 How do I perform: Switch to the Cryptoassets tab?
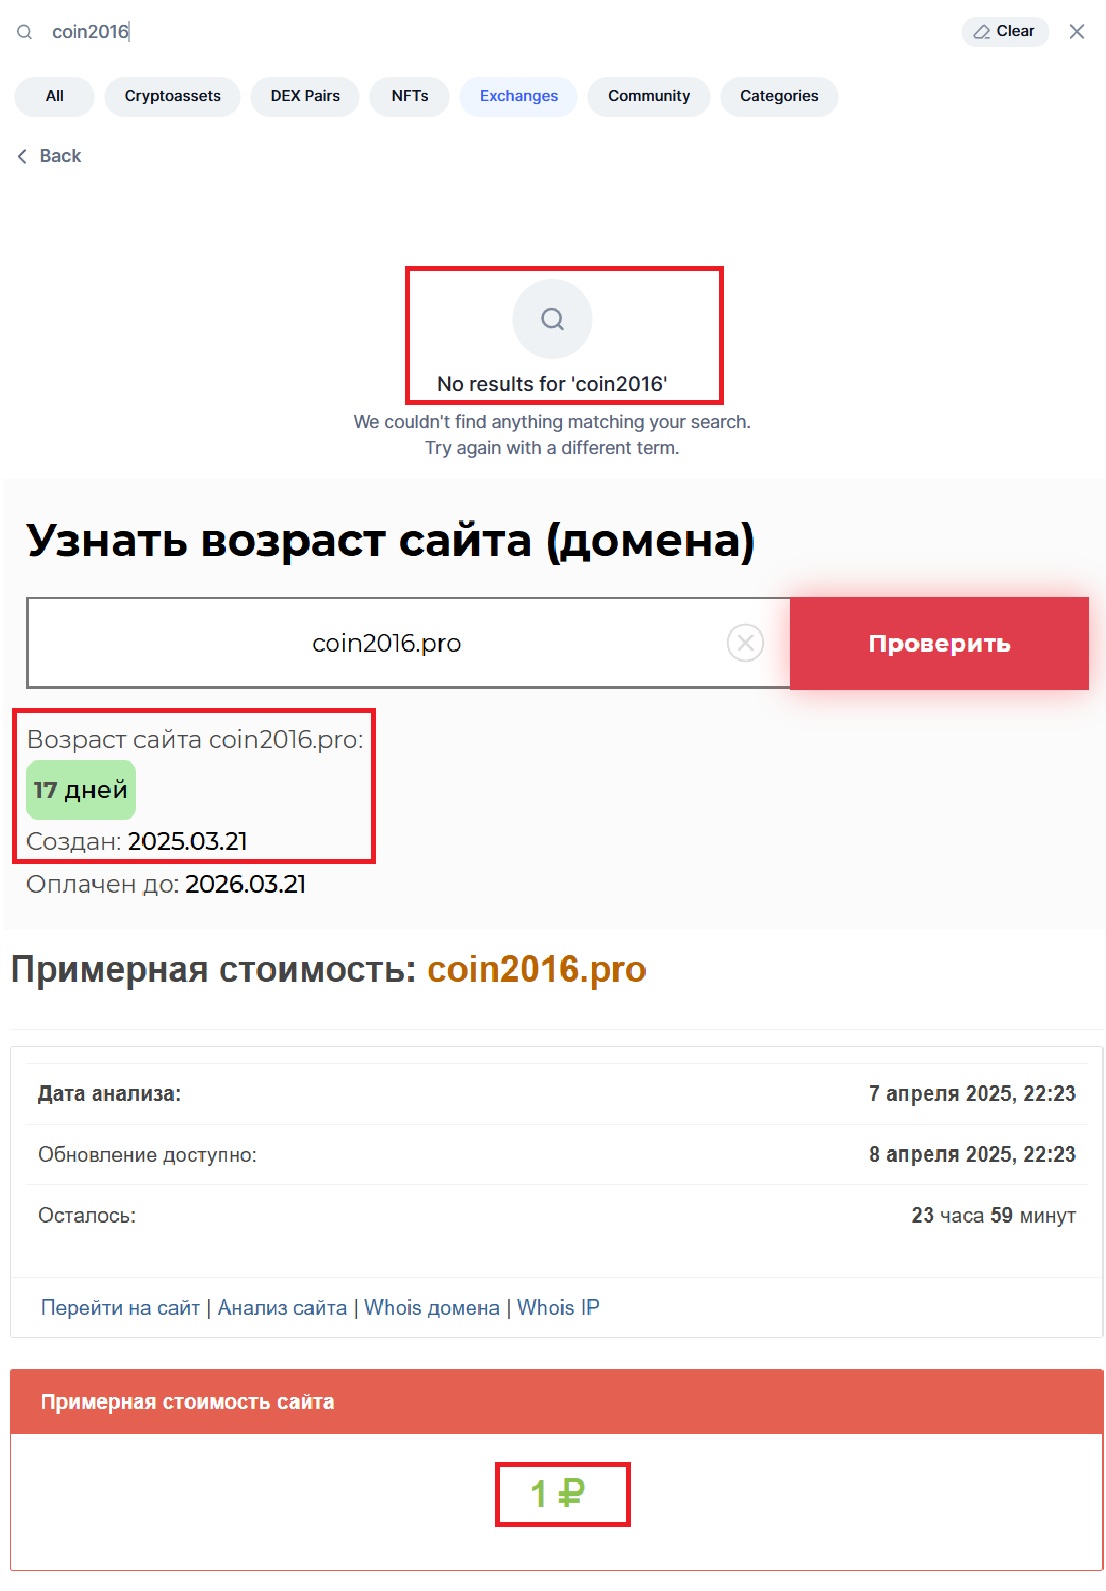[x=172, y=96]
